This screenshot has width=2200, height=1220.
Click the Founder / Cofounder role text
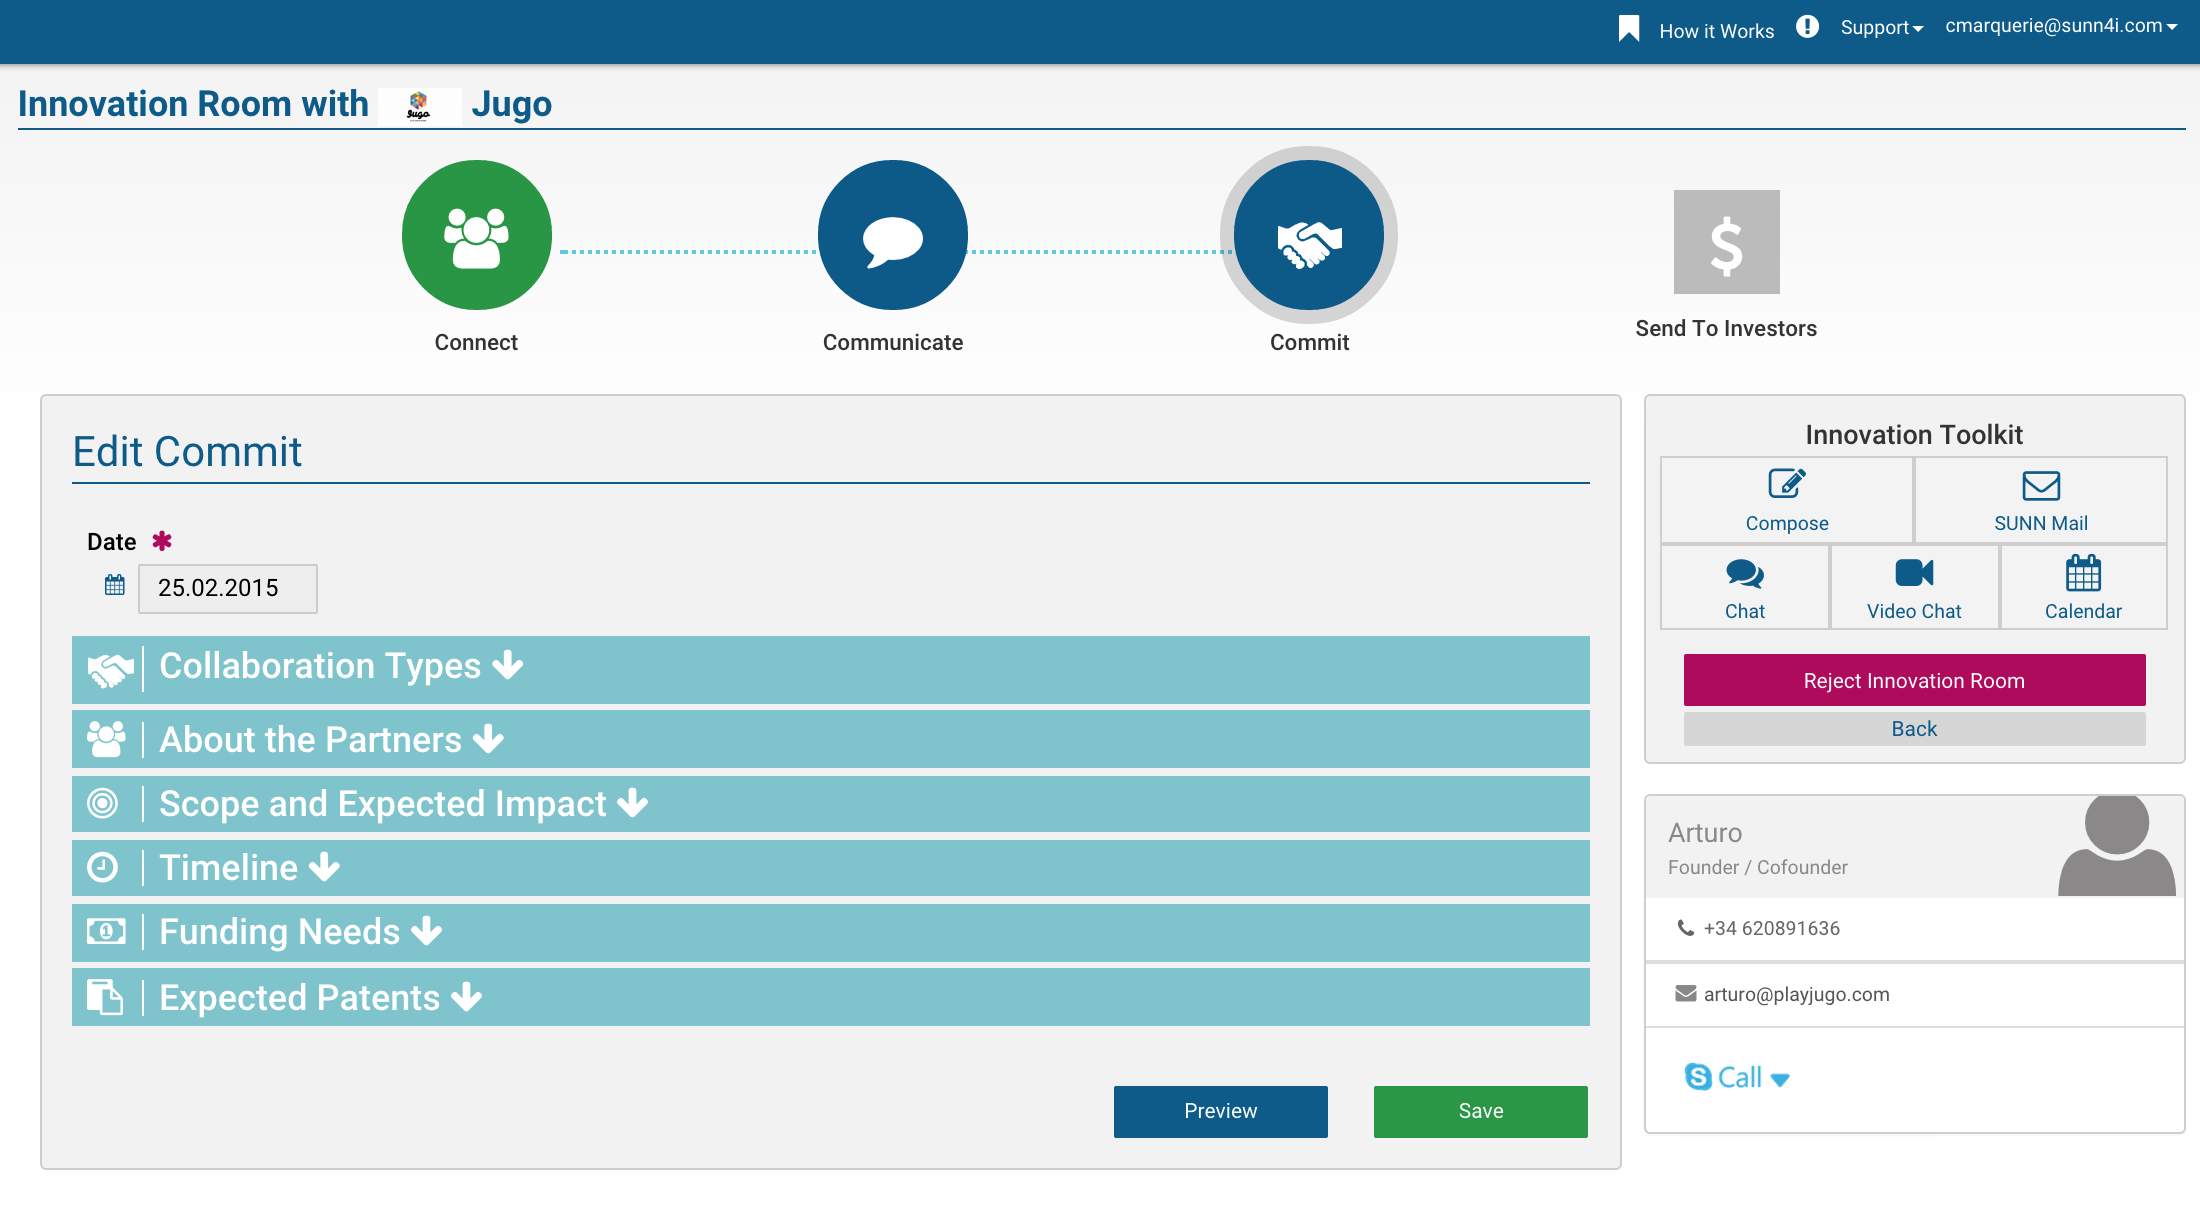coord(1758,867)
